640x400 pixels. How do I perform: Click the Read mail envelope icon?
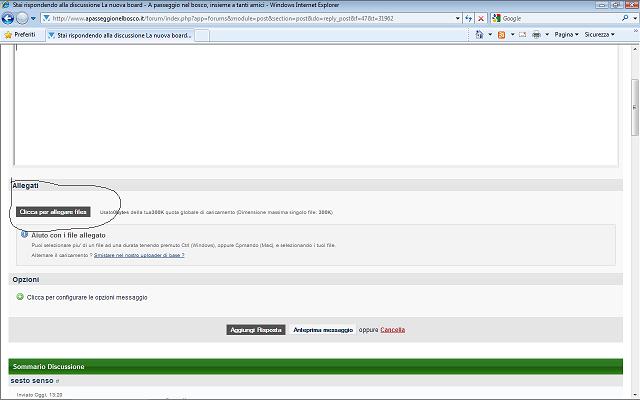[x=521, y=35]
